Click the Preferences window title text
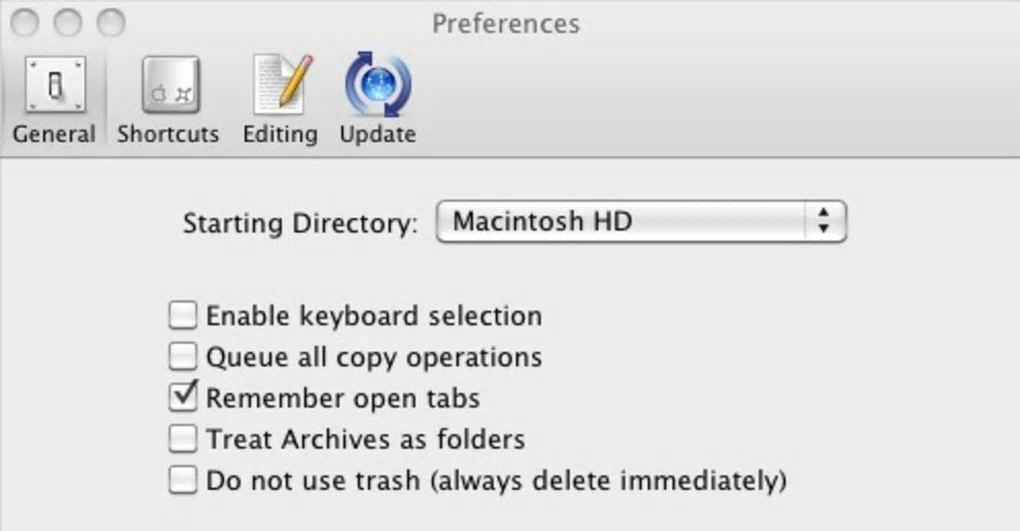The image size is (1020, 531). (505, 23)
